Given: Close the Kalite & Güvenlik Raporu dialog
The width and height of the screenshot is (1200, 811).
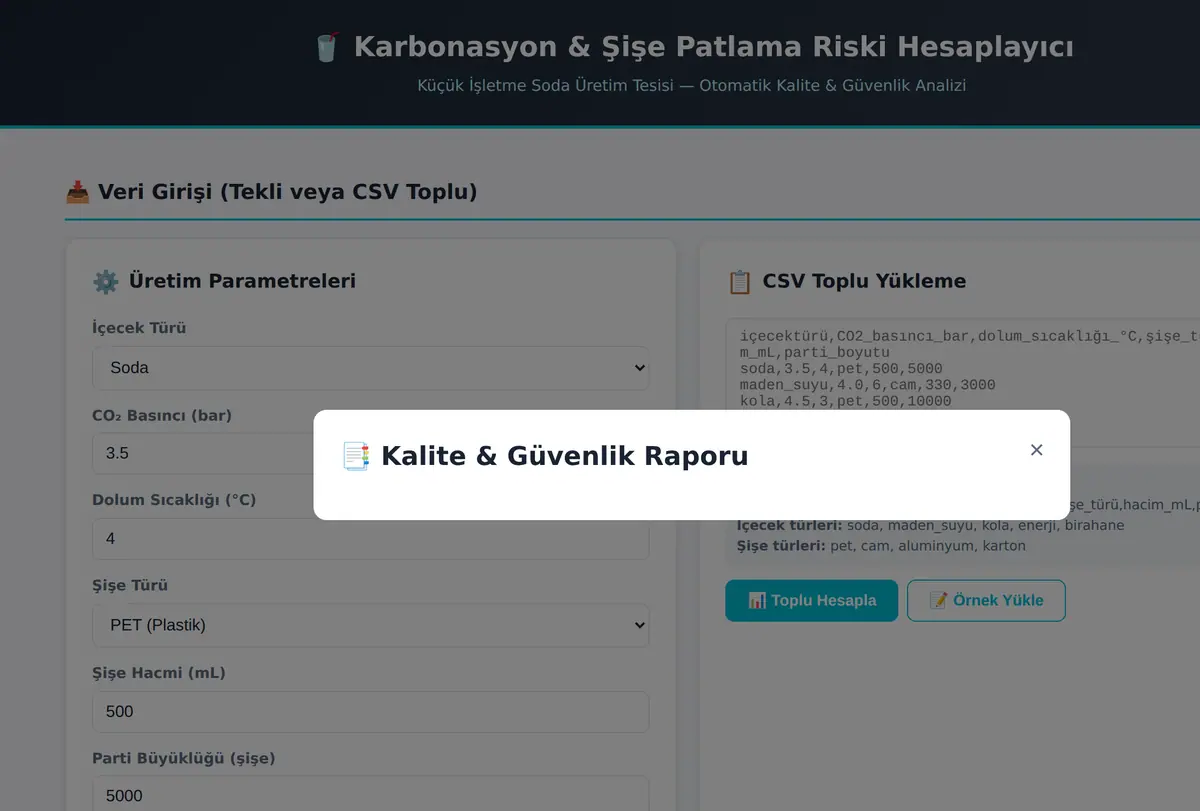Looking at the screenshot, I should click(x=1036, y=450).
